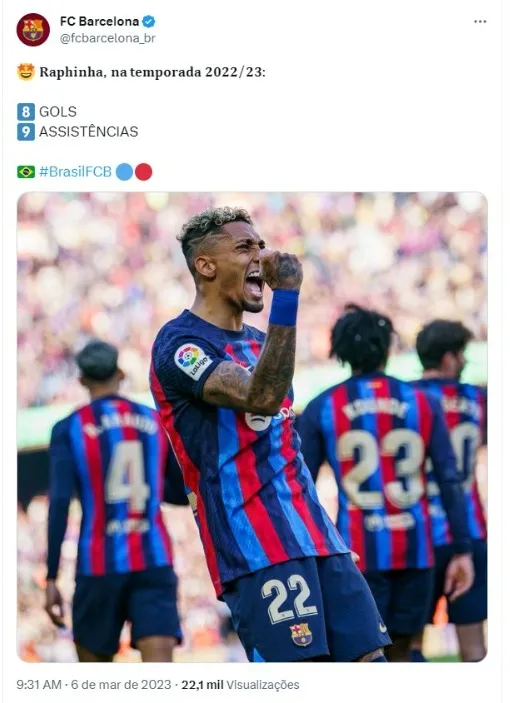This screenshot has width=510, height=703.
Task: Click the 9:31 AM timestamp link
Action: 39,685
